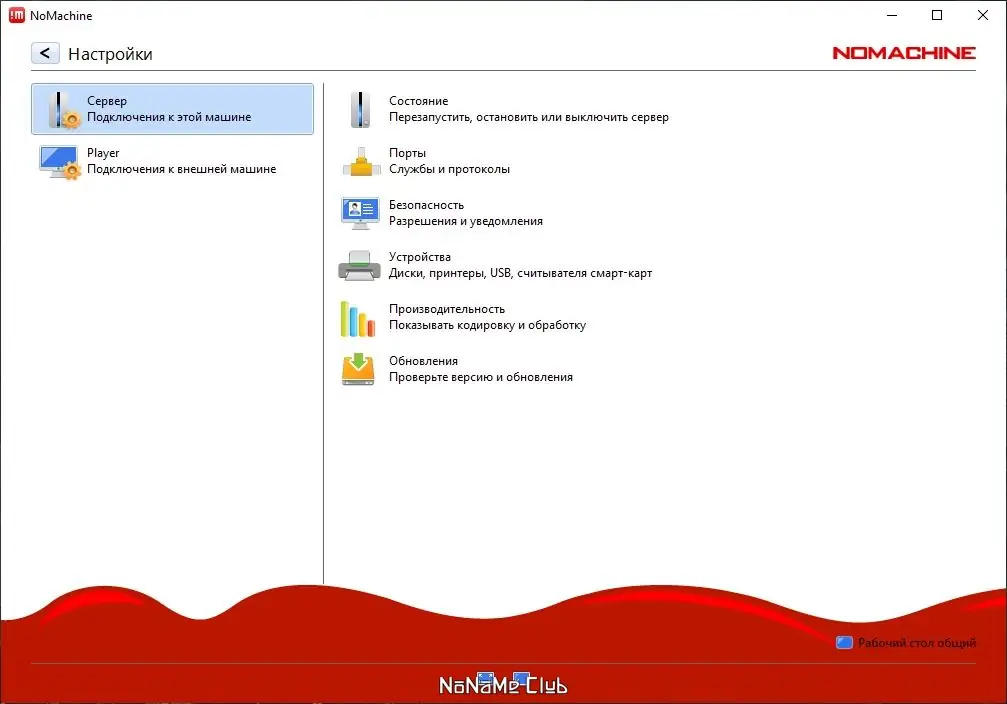
Task: Click the Настройки page heading
Action: click(110, 54)
